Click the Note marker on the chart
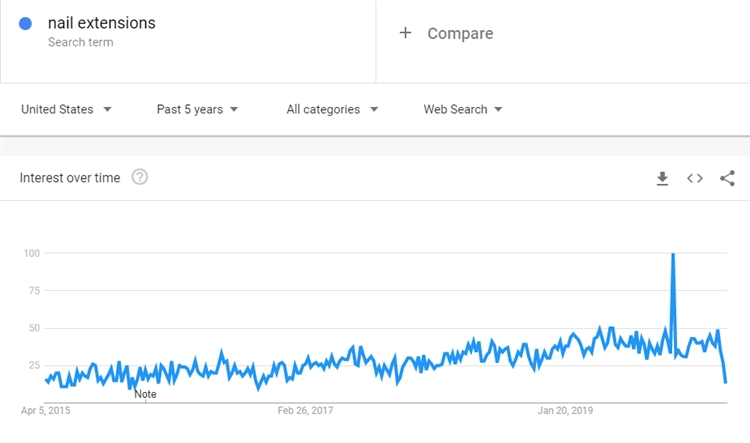This screenshot has height=443, width=750. point(145,394)
